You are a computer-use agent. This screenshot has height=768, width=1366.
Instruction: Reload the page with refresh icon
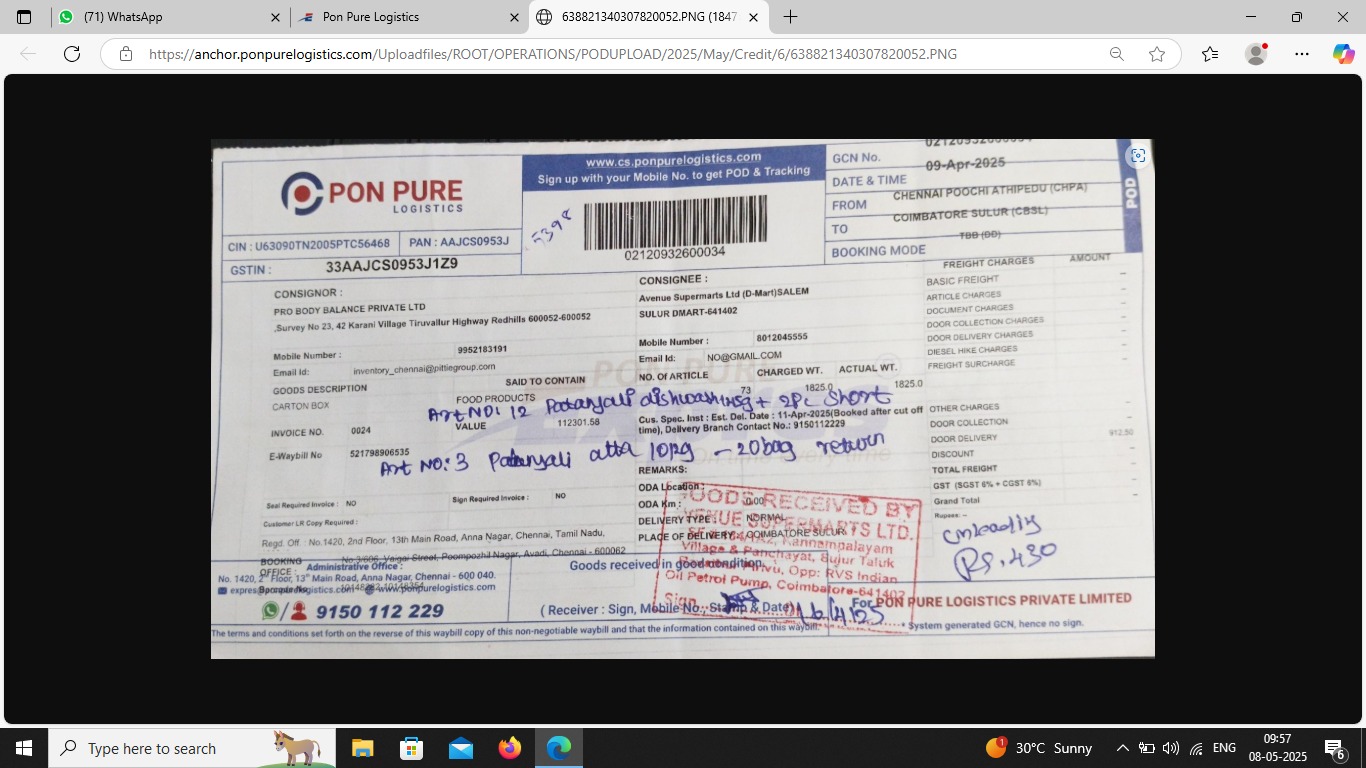(72, 54)
